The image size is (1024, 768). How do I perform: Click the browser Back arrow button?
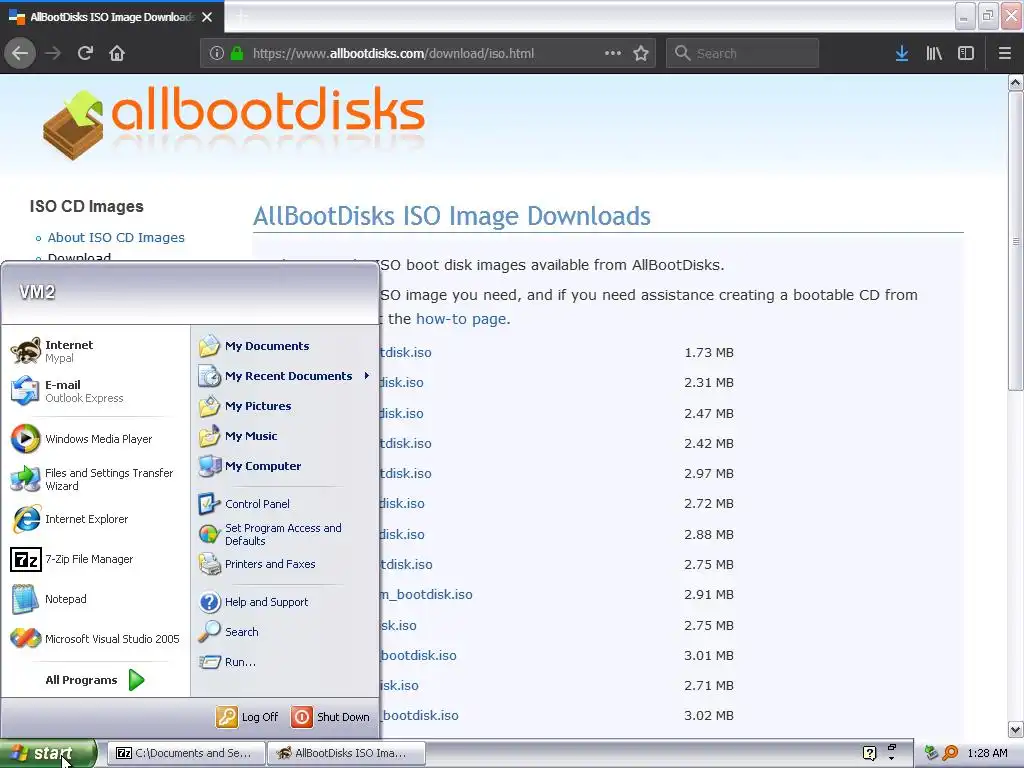[x=20, y=53]
